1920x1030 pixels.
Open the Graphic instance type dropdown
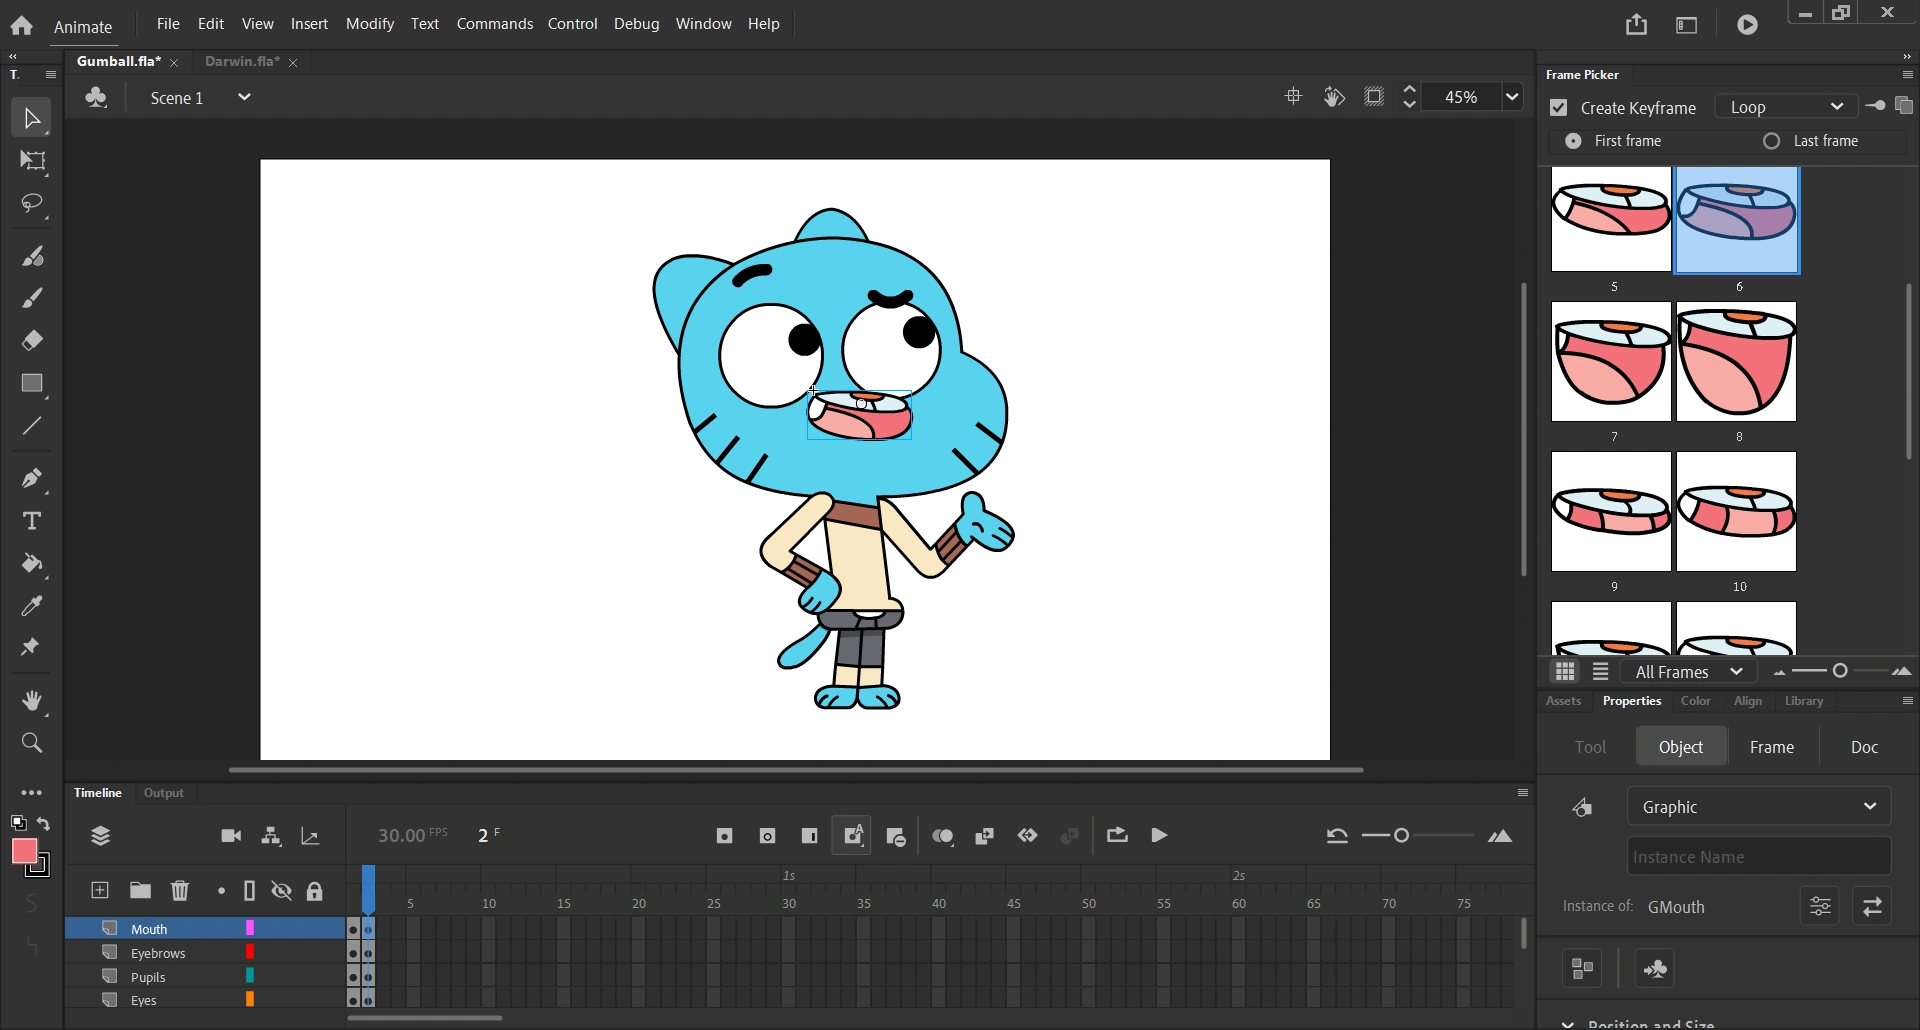(1757, 806)
